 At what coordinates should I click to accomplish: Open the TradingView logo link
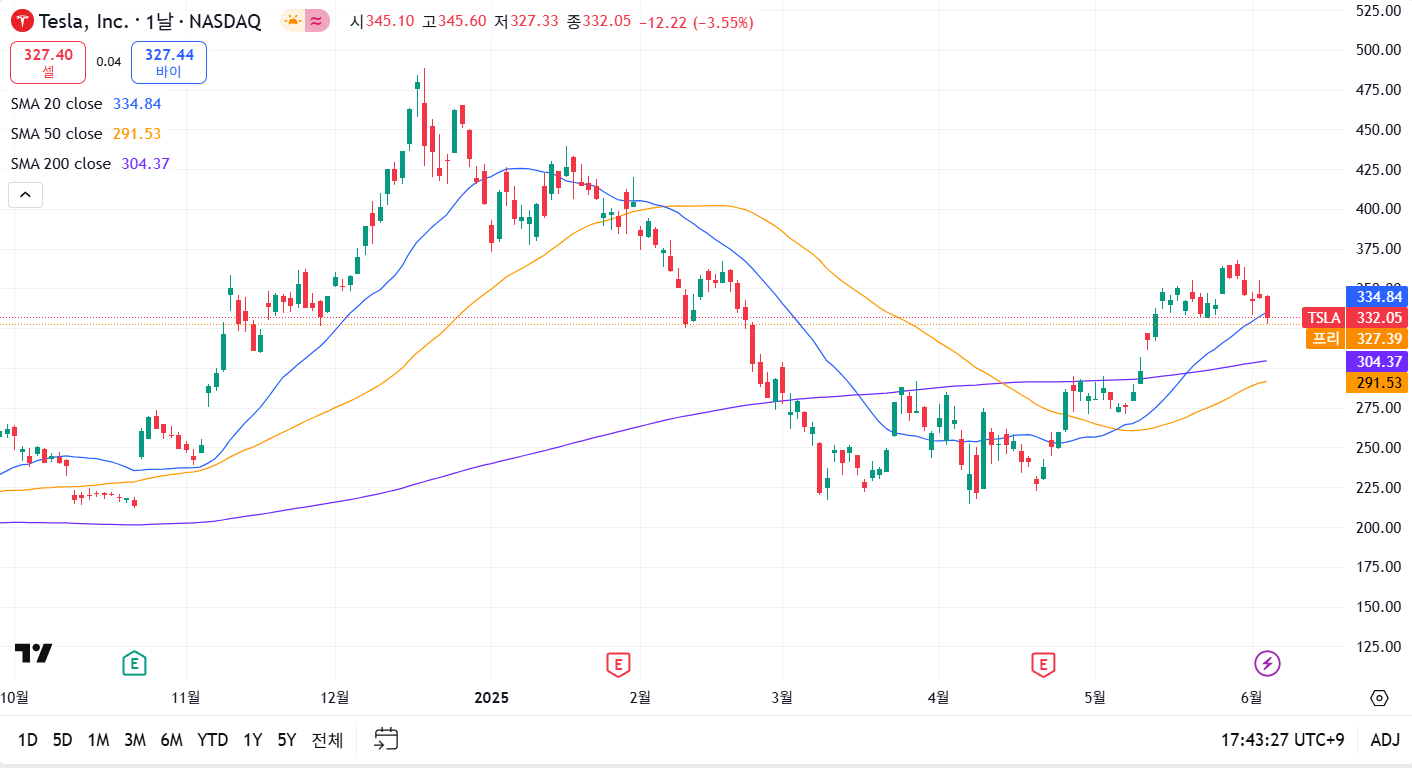point(33,653)
